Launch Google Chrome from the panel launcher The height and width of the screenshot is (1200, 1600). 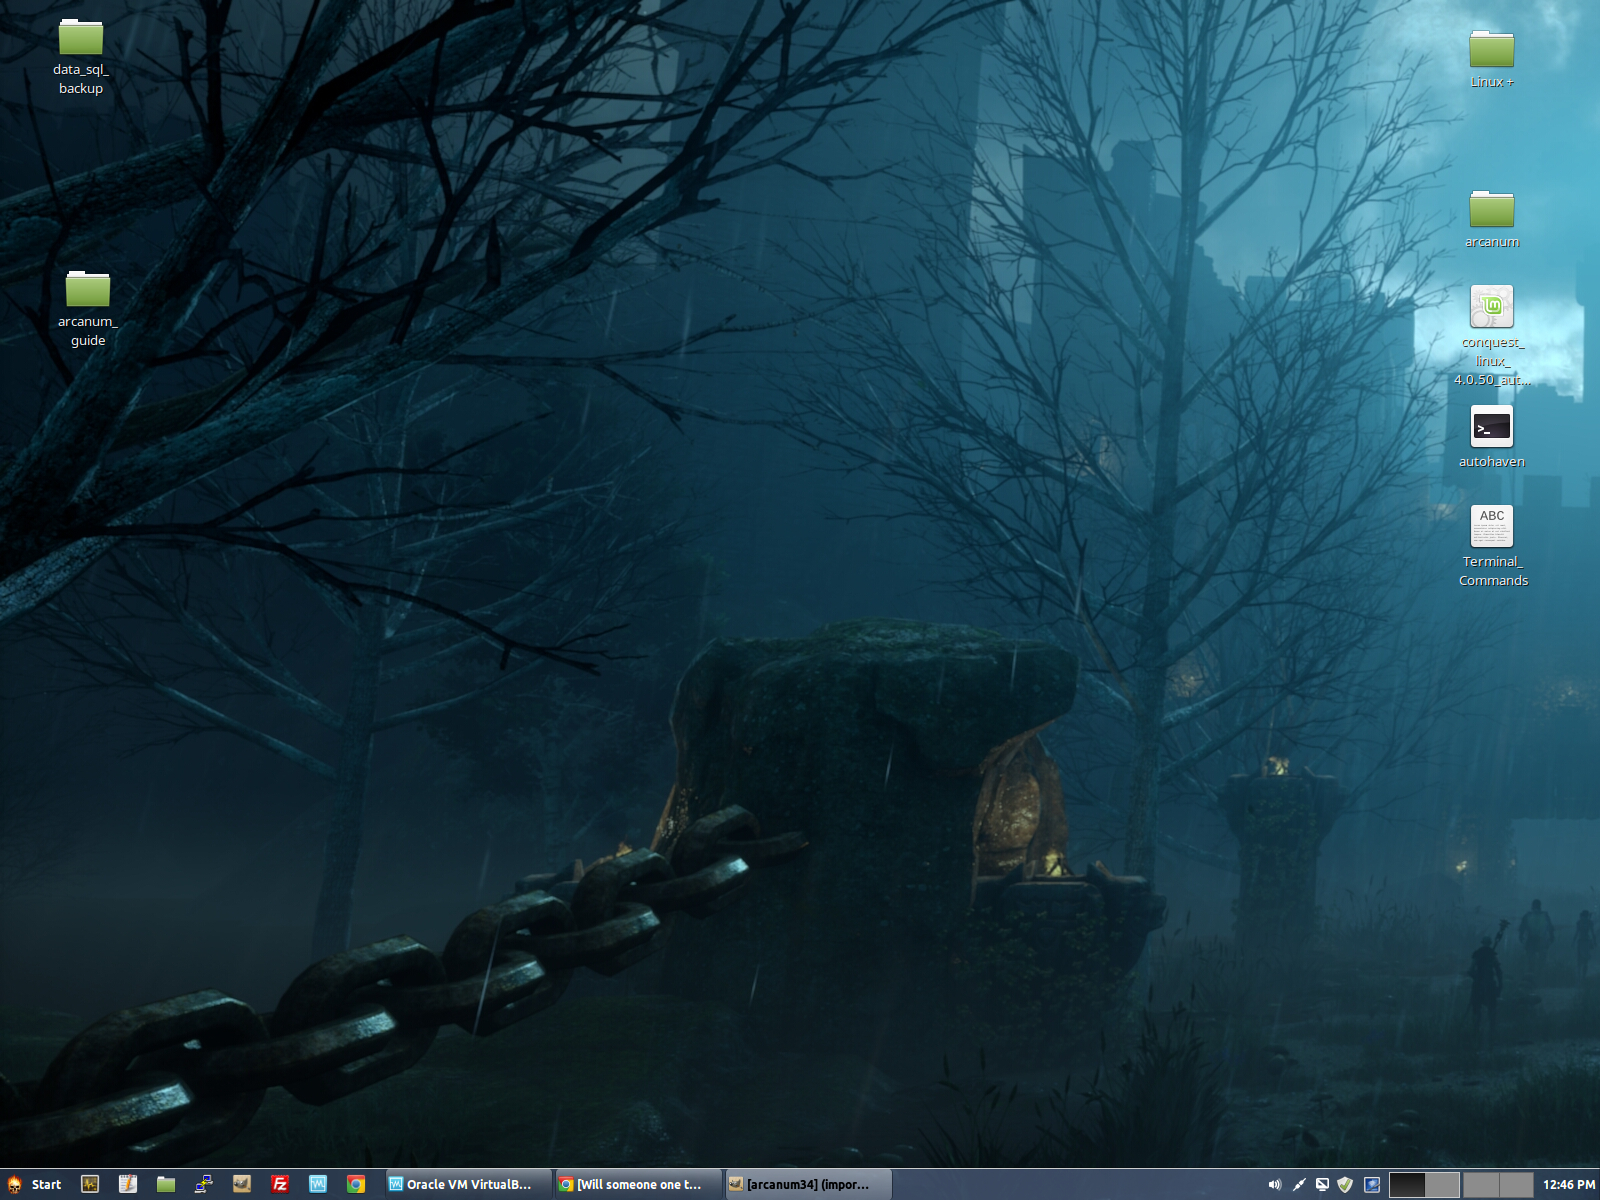pos(356,1184)
